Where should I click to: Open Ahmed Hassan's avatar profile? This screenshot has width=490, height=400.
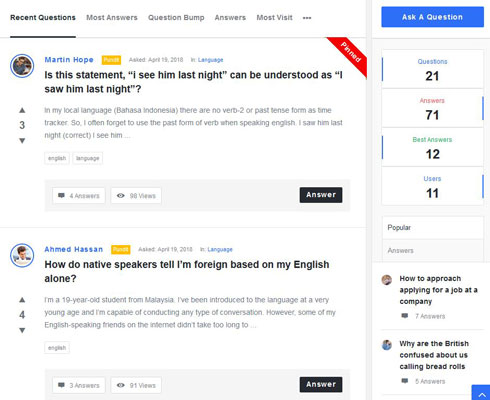[x=22, y=255]
